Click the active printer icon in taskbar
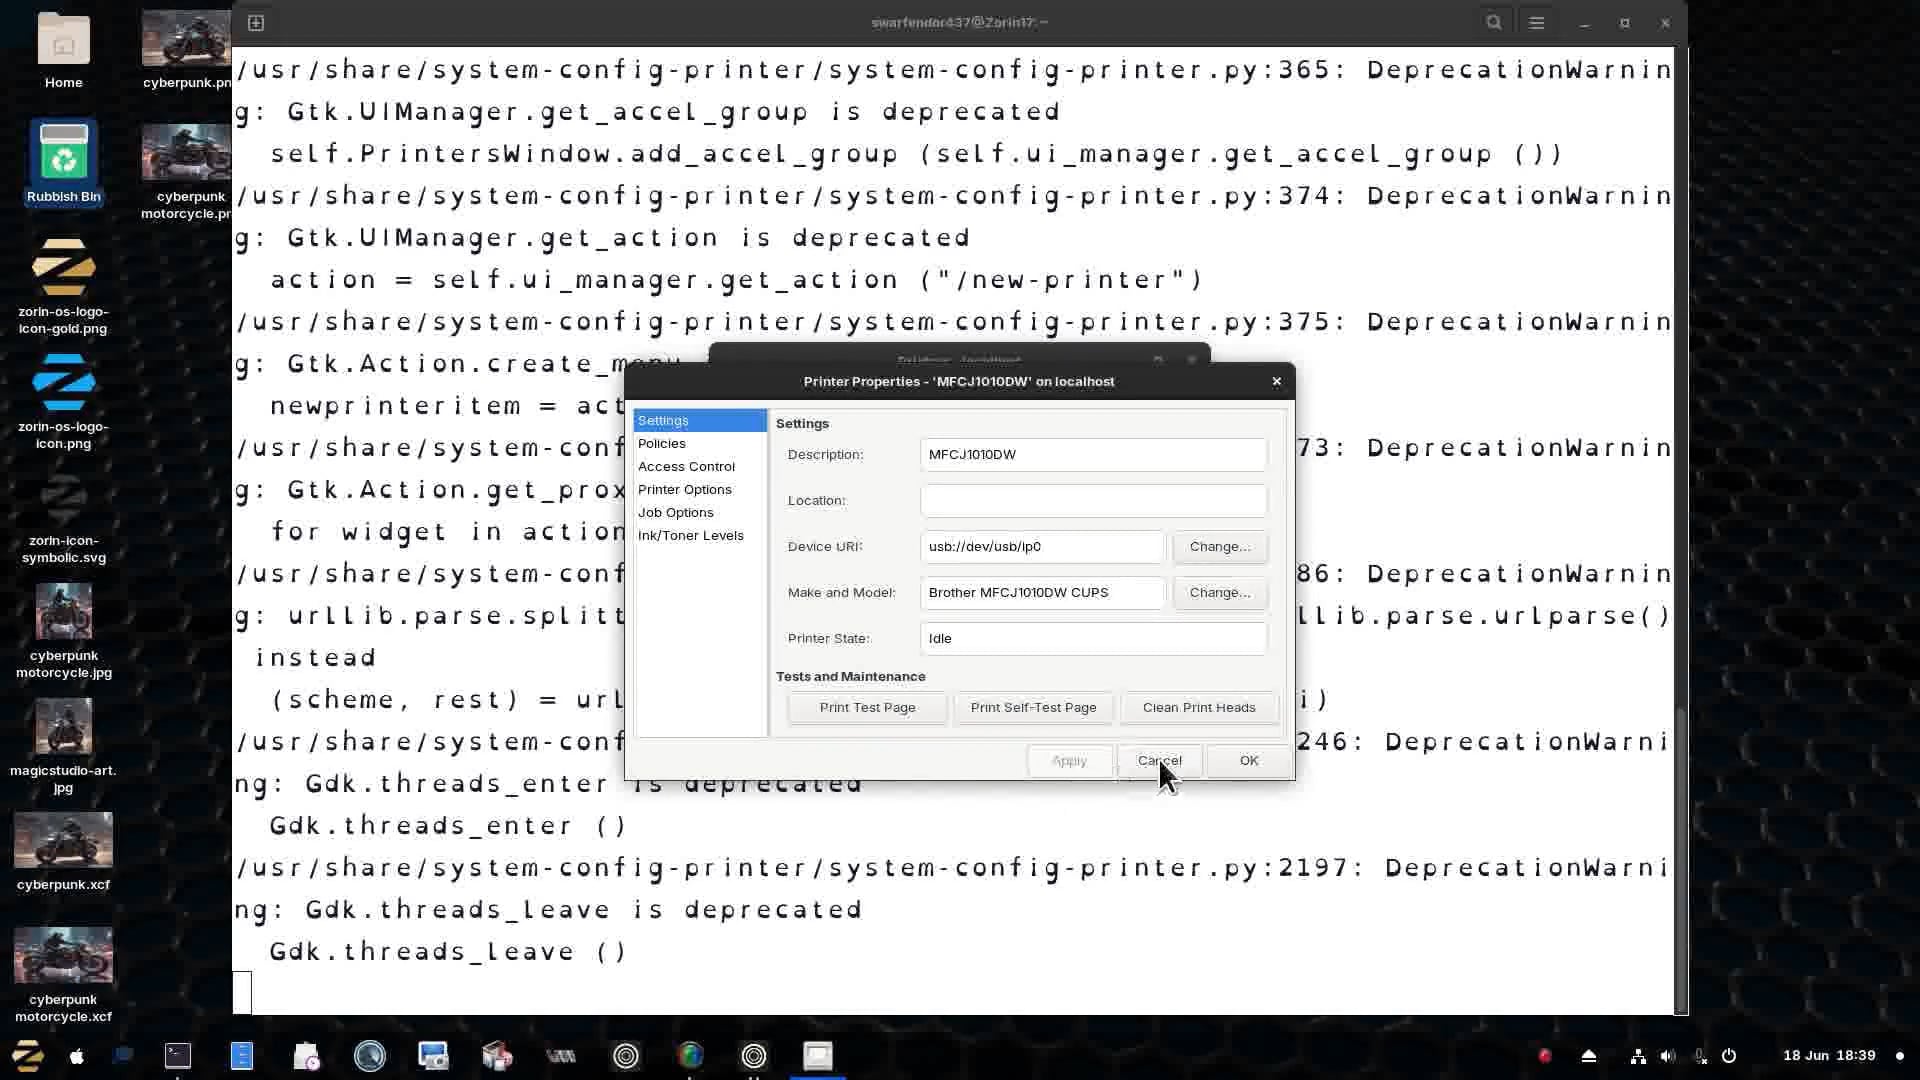The height and width of the screenshot is (1080, 1920). point(818,1055)
